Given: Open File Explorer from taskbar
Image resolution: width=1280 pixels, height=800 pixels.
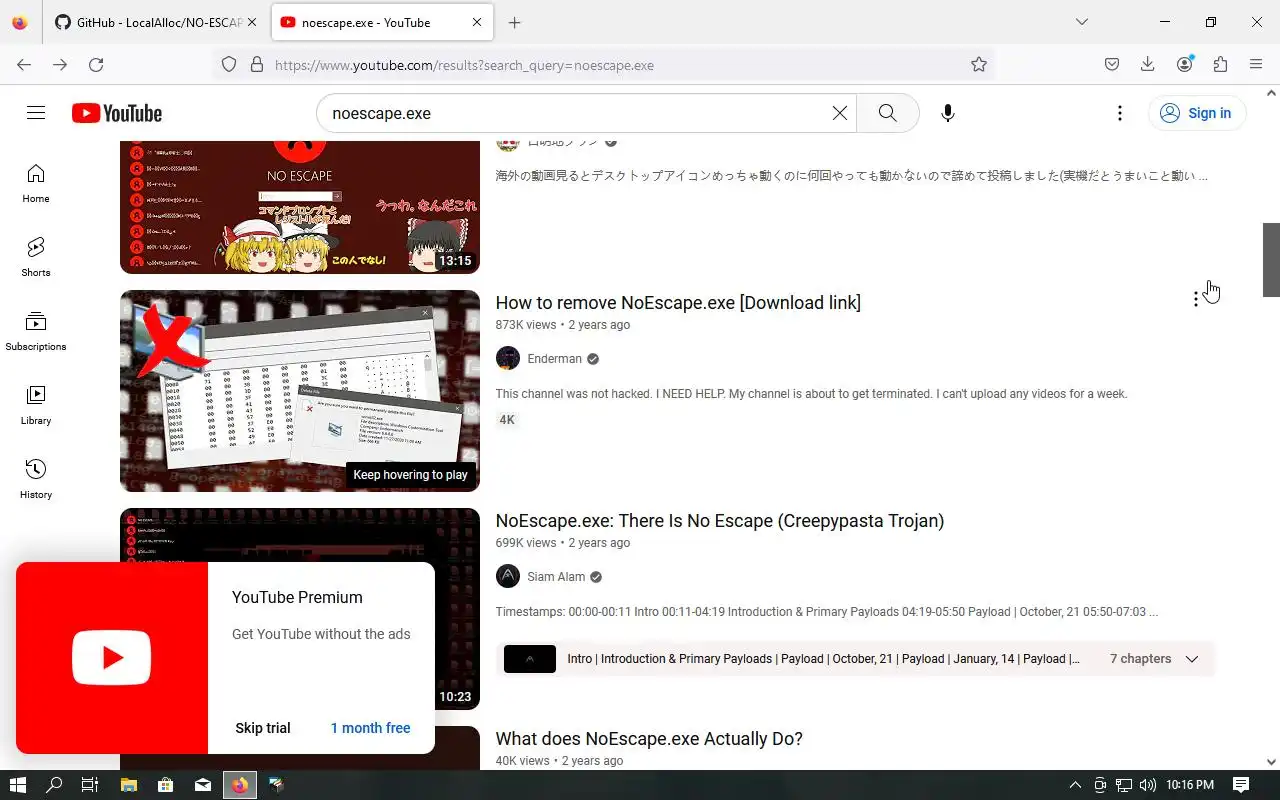Looking at the screenshot, I should pos(128,785).
